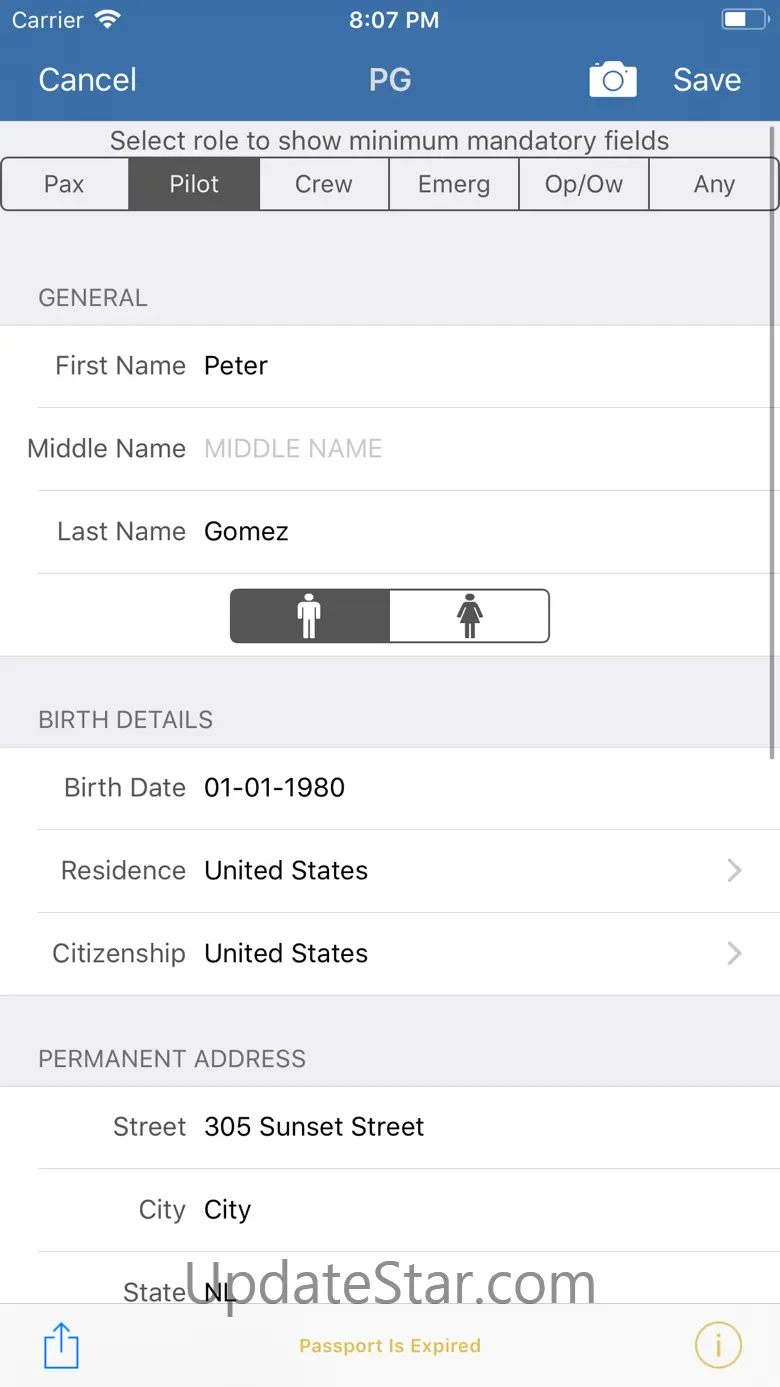Expand the Citizenship country chevron
The image size is (780, 1387).
click(x=734, y=954)
